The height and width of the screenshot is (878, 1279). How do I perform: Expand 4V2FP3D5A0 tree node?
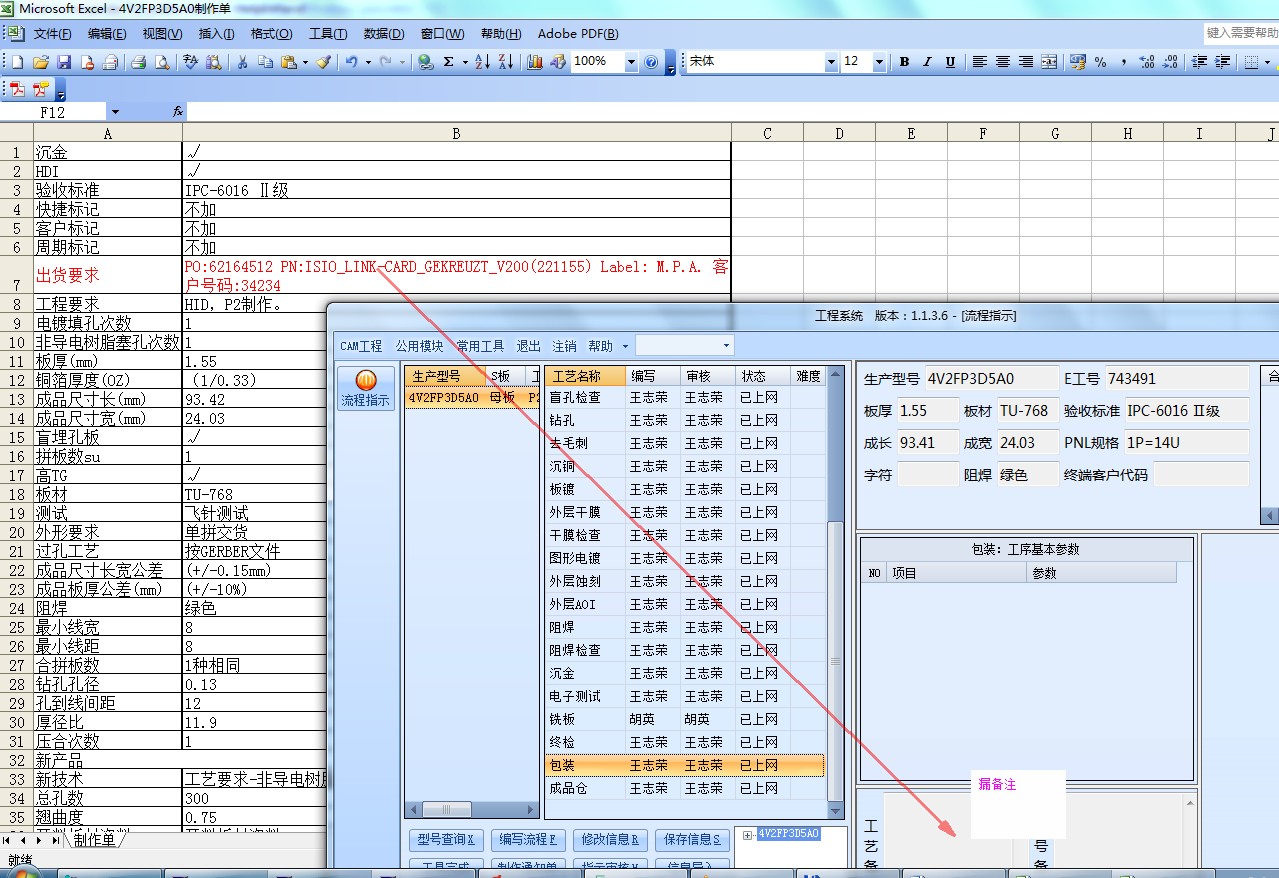[x=748, y=834]
